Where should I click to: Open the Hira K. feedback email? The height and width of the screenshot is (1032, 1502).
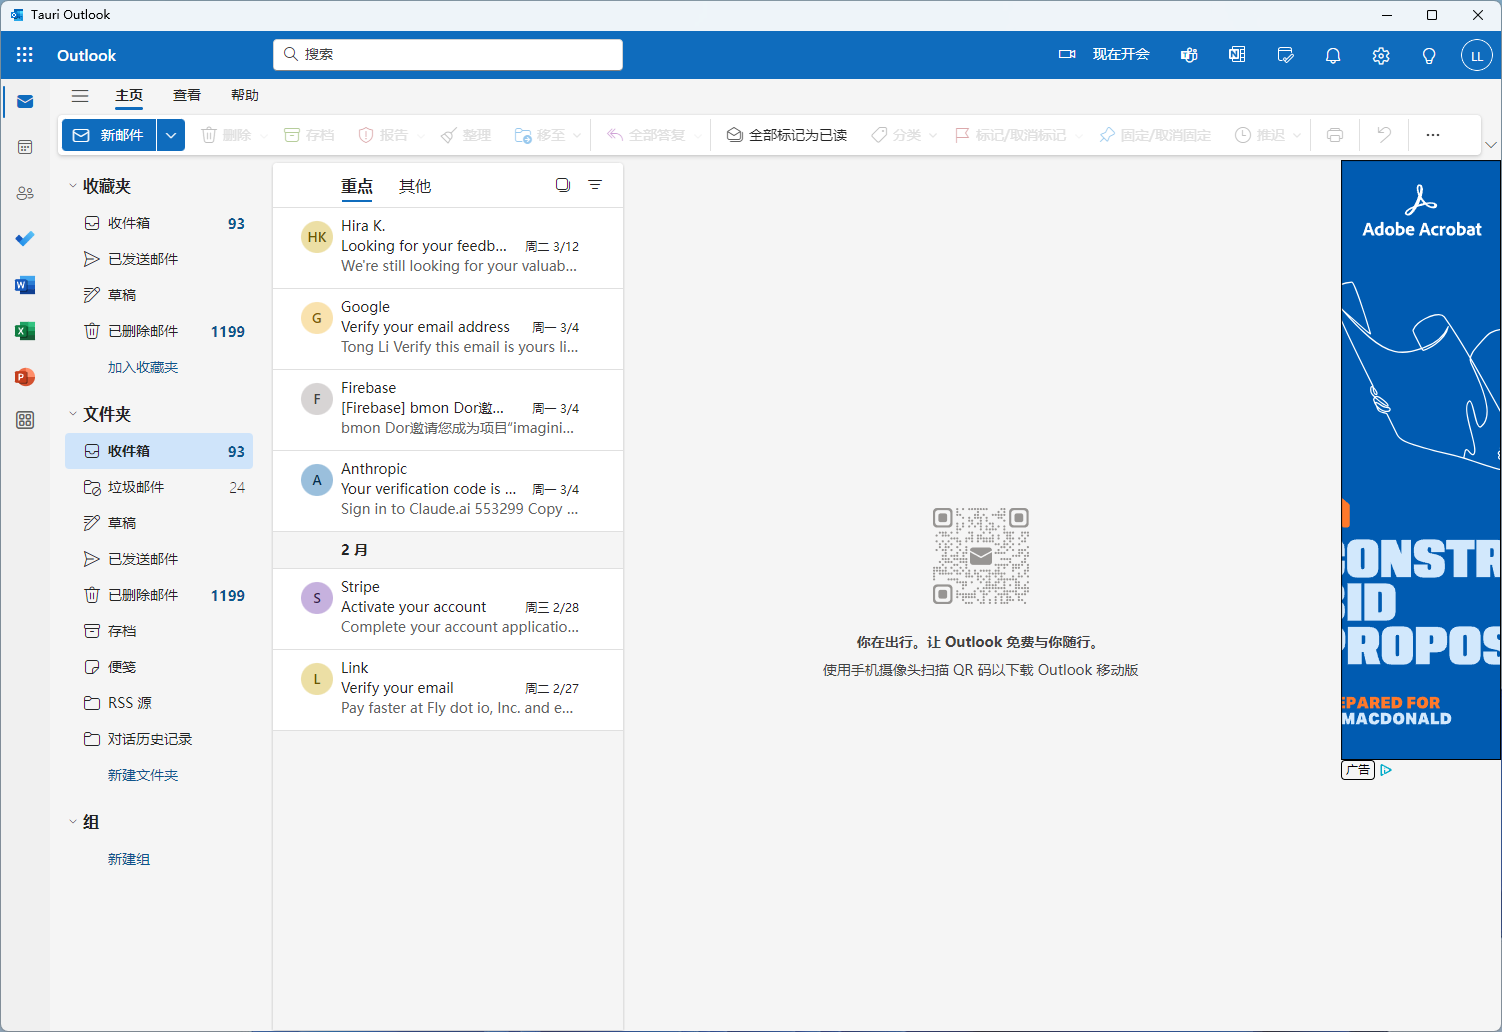(448, 248)
